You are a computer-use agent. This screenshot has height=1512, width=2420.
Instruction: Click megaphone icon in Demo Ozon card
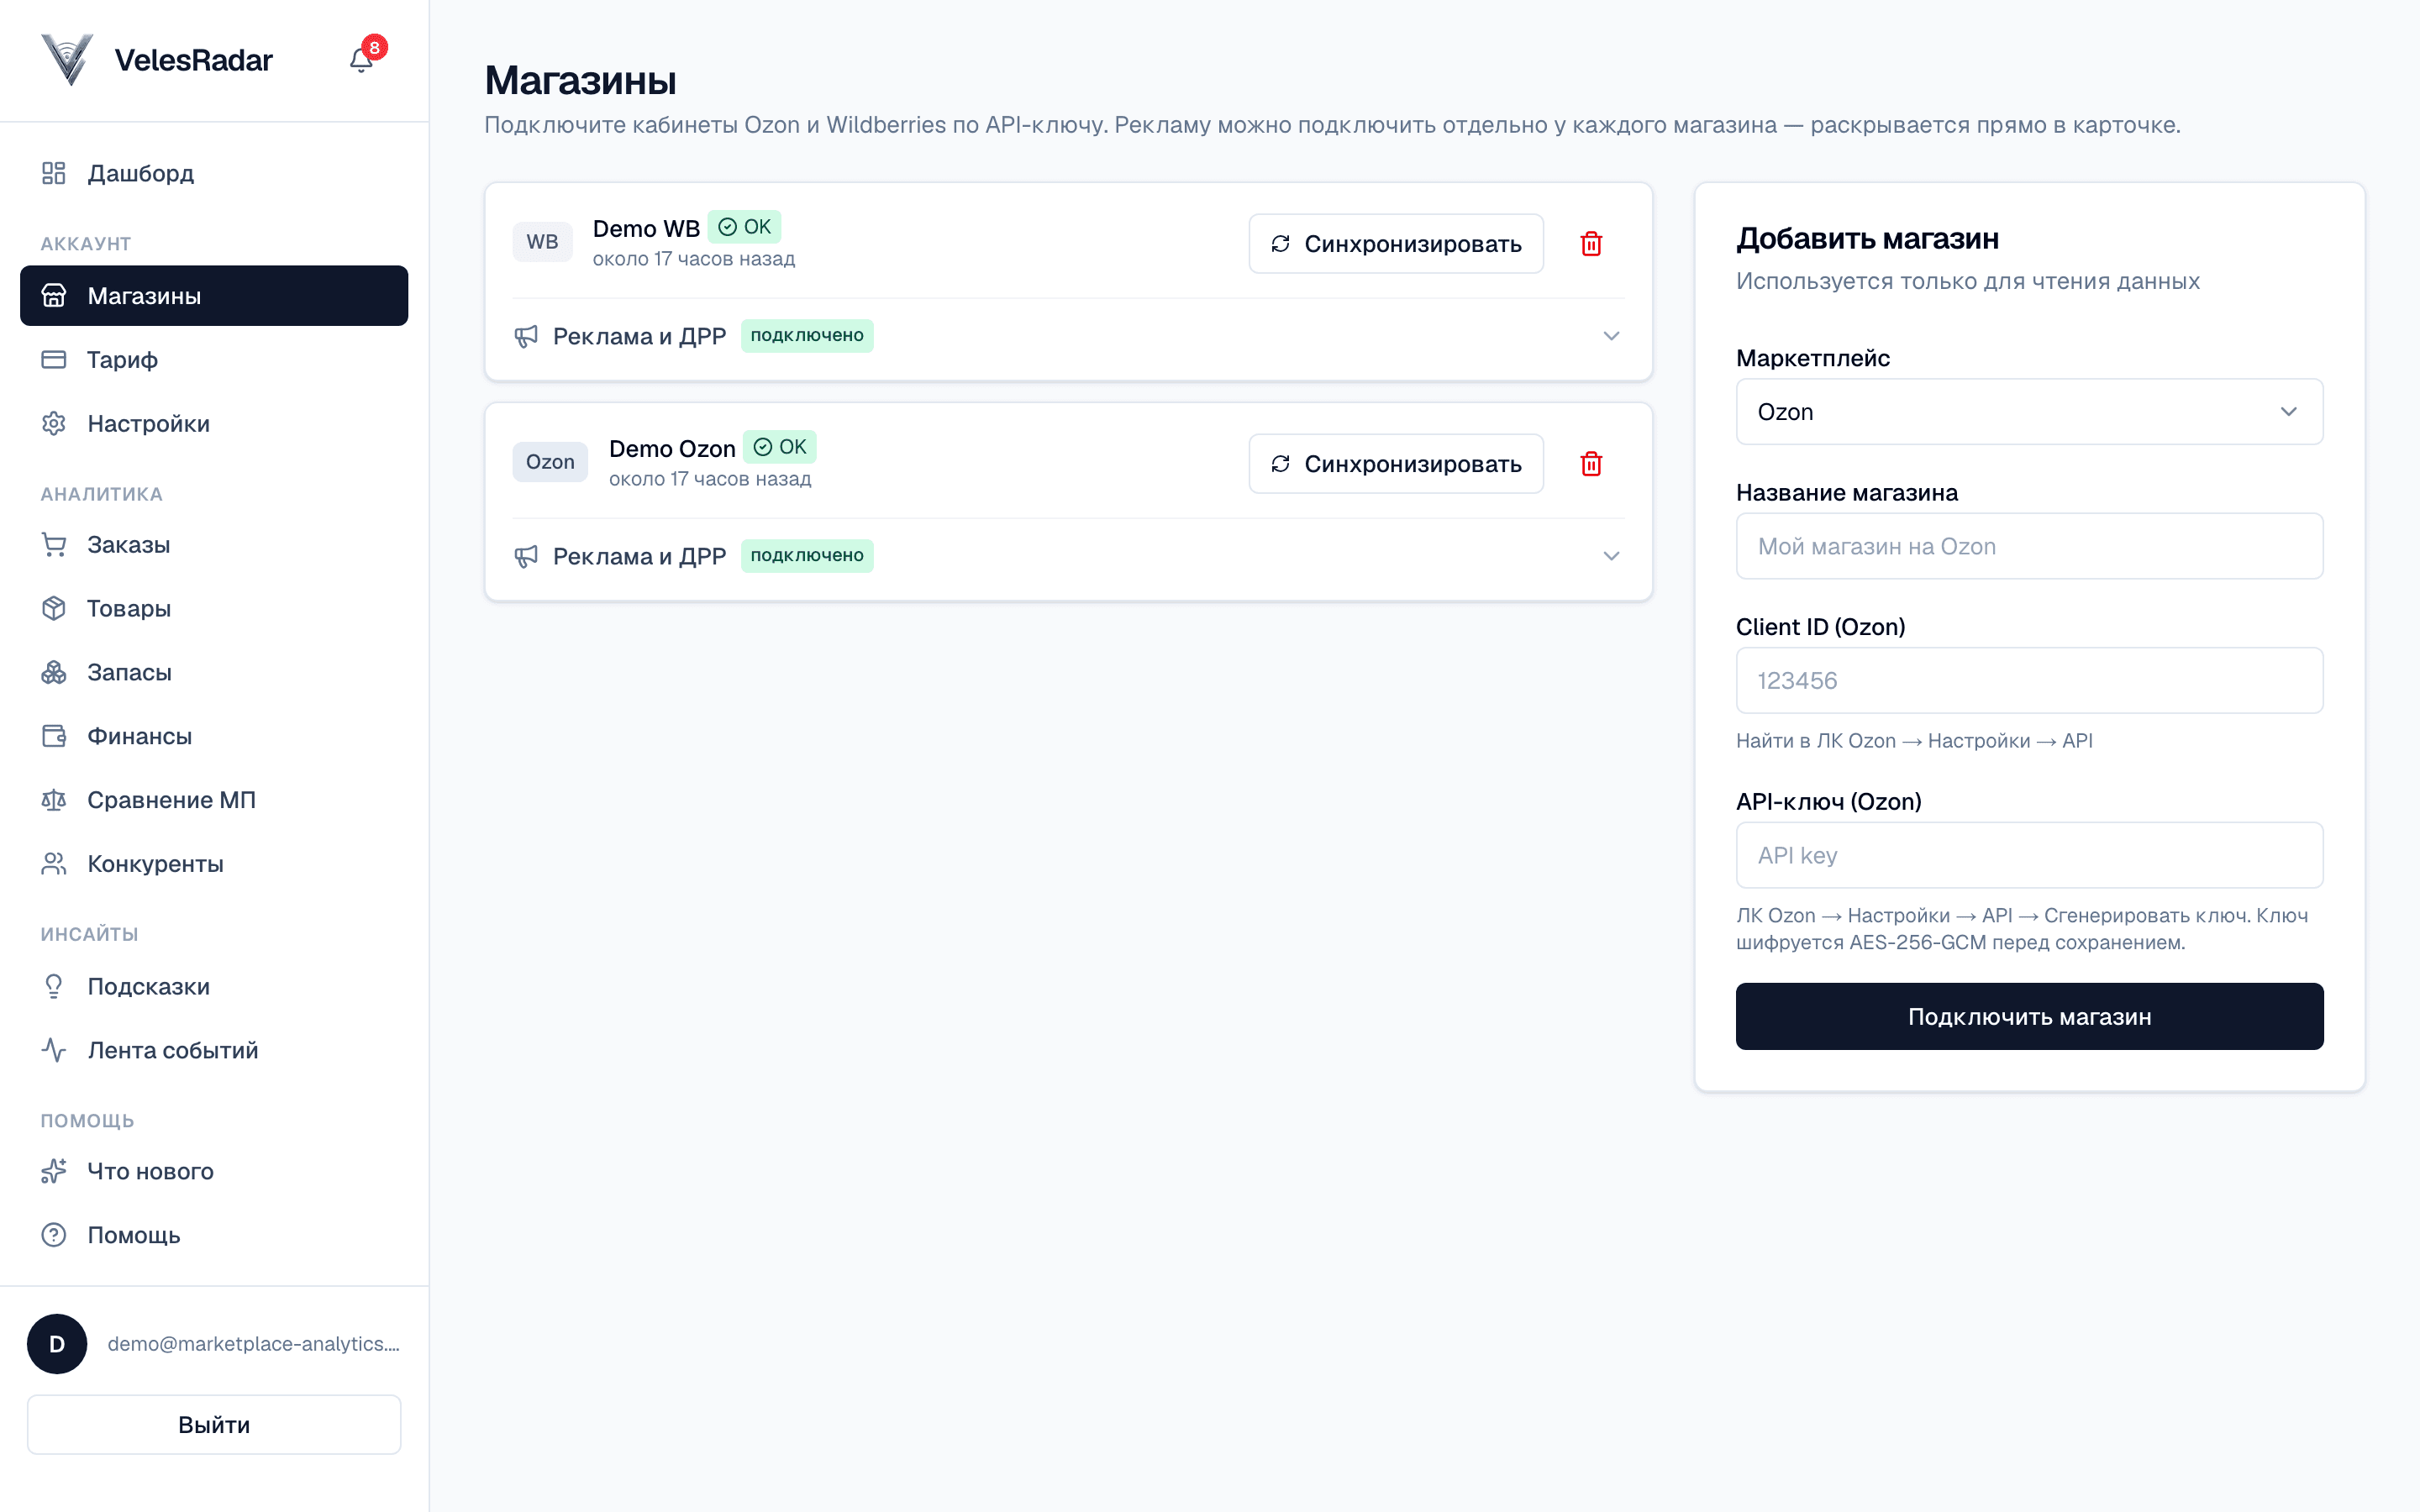point(526,556)
